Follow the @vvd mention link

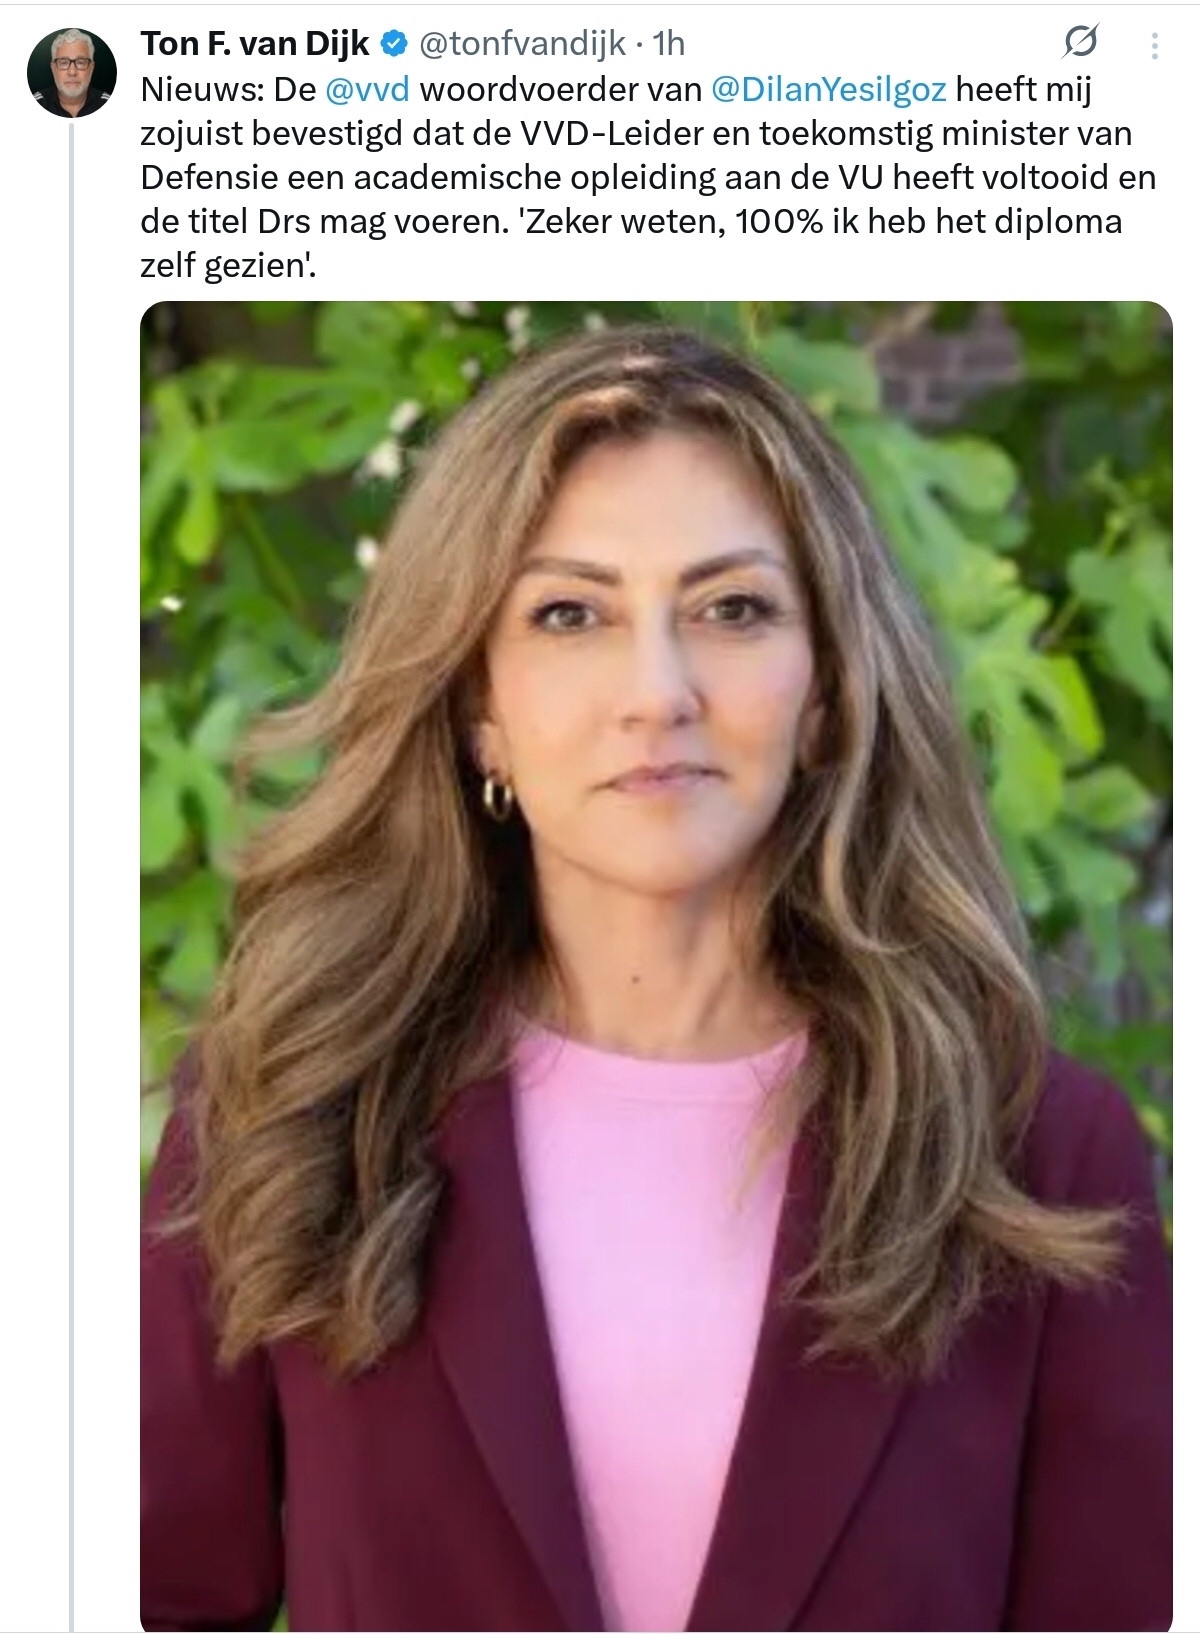coord(367,89)
